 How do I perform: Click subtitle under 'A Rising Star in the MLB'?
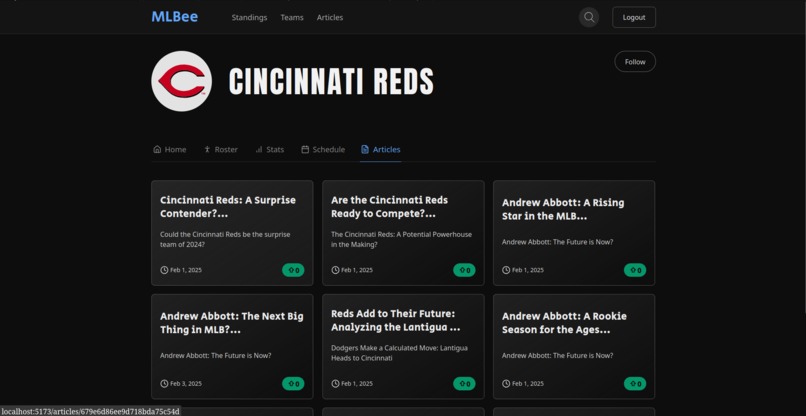[557, 242]
